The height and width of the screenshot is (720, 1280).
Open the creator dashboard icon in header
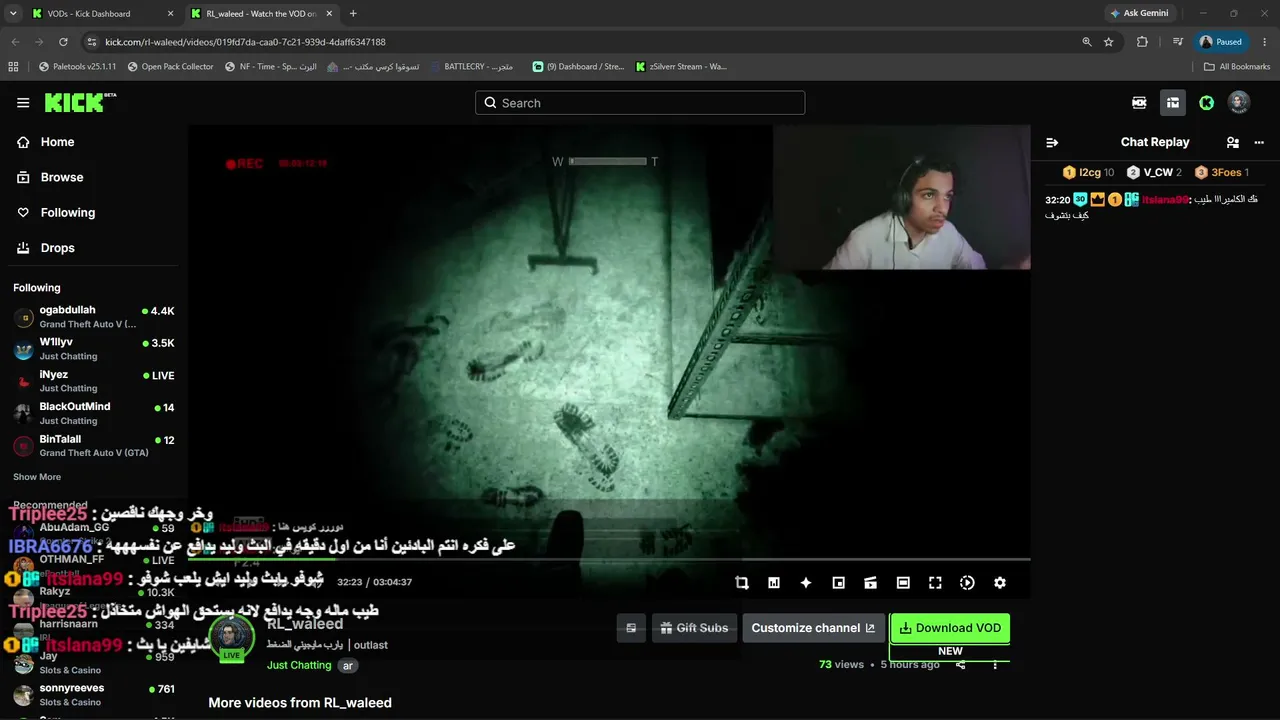(x=1173, y=103)
